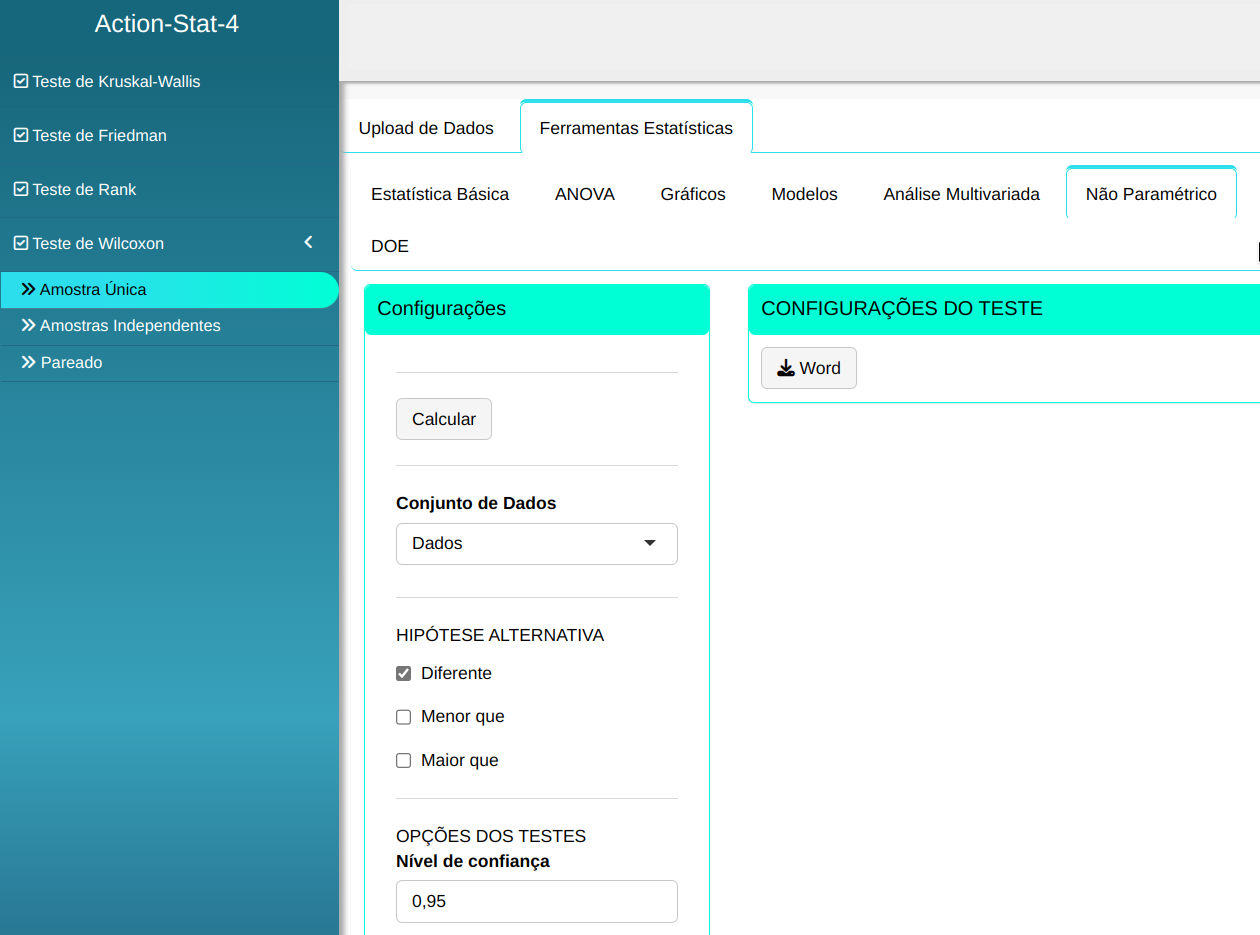Click the Amostras Independentes double-arrow icon
This screenshot has height=935, width=1260.
coord(28,326)
